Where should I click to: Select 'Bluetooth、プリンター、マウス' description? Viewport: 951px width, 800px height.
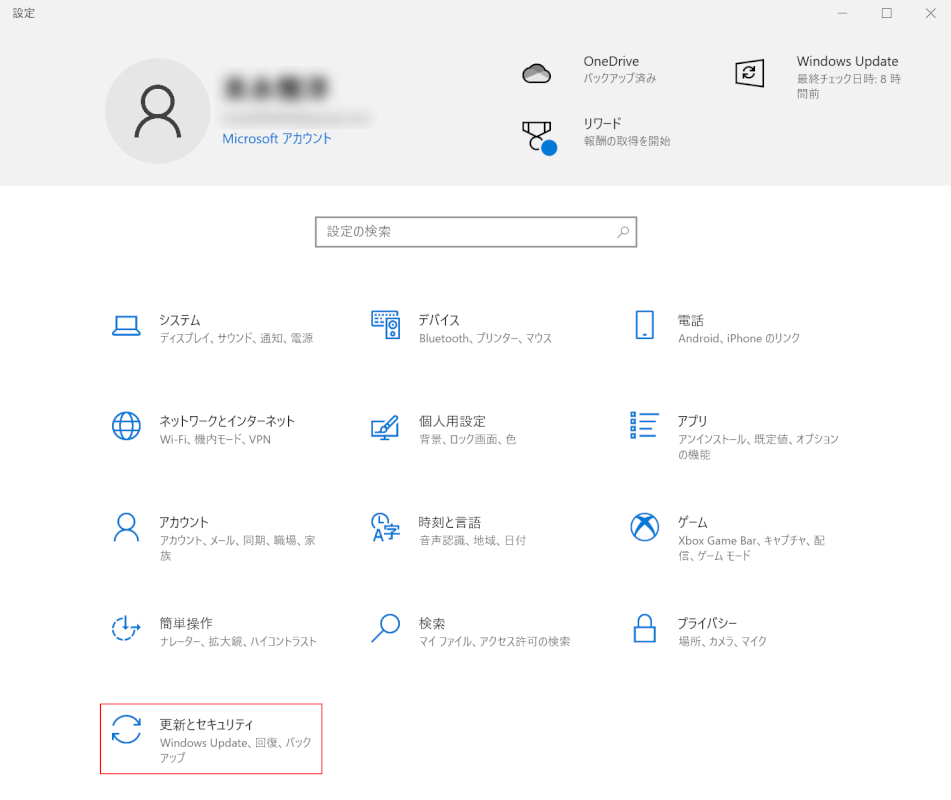point(485,338)
